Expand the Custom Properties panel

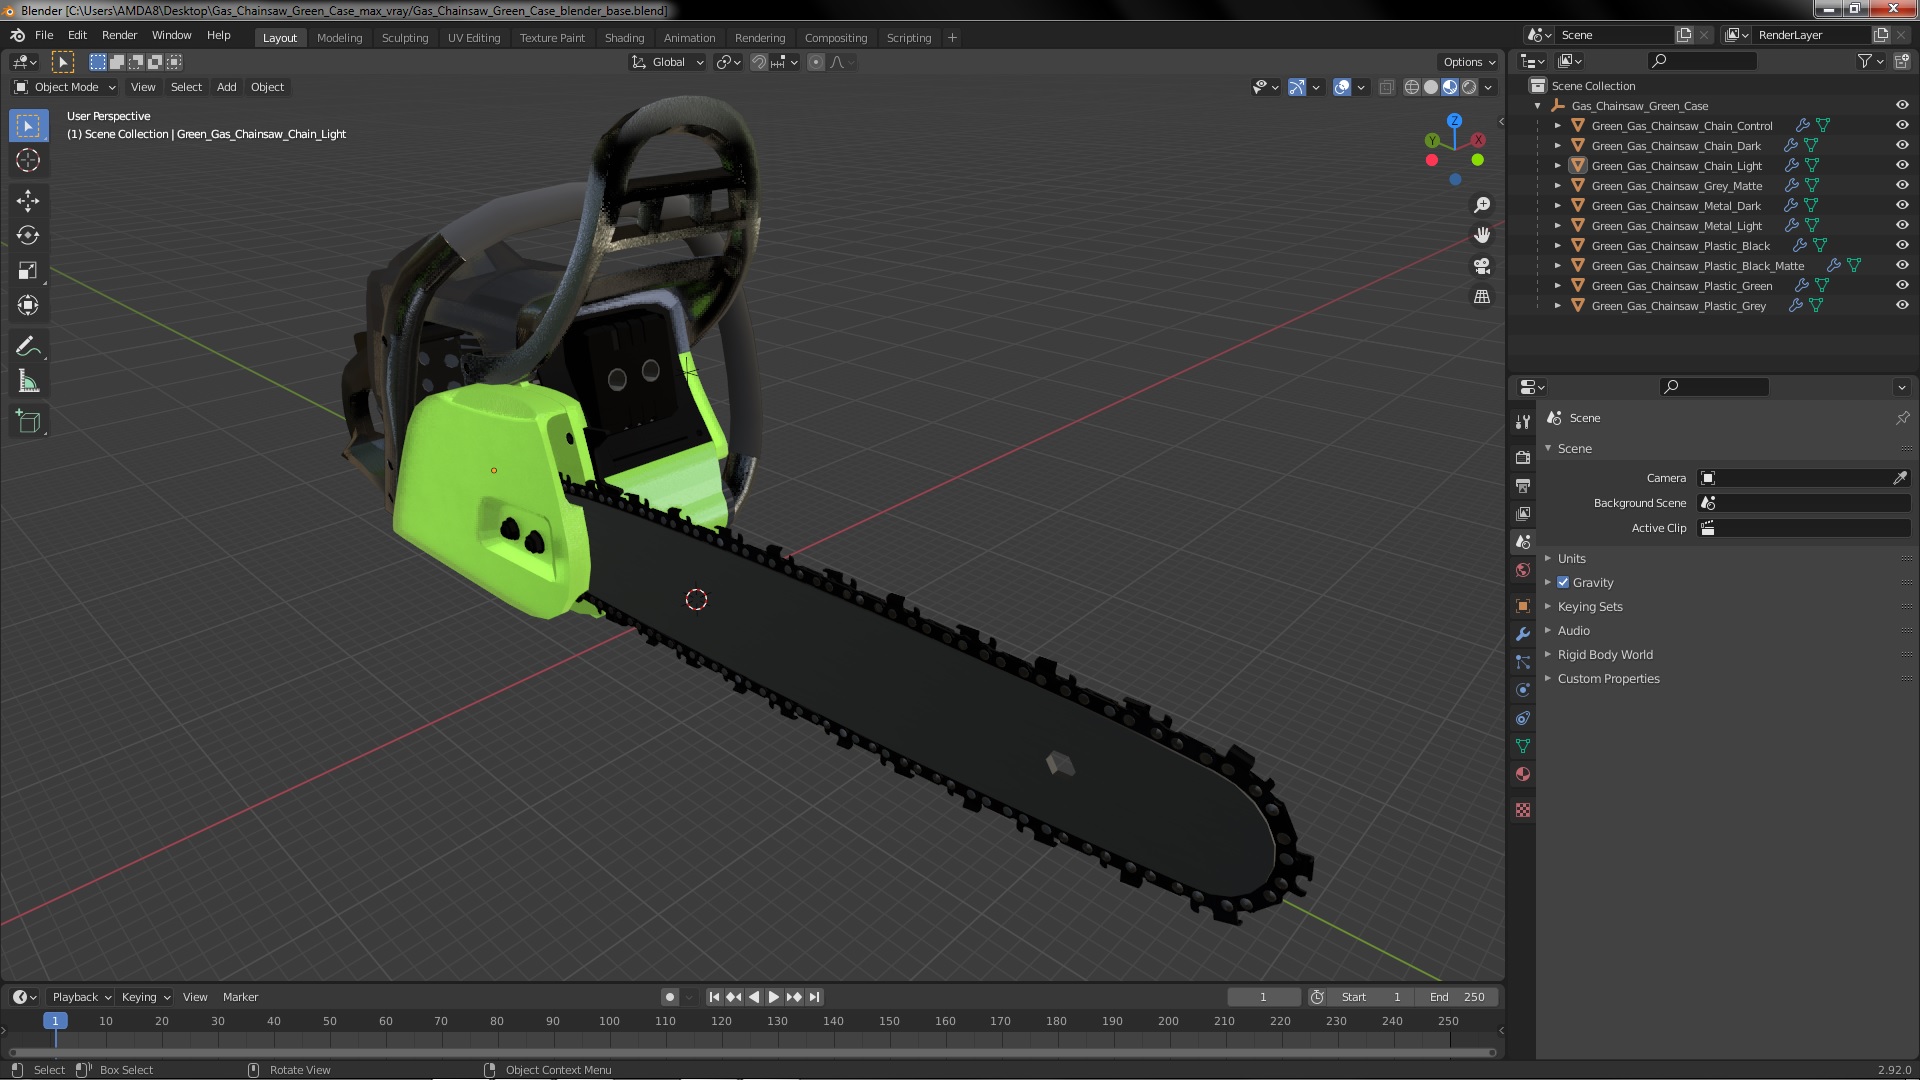pos(1608,678)
